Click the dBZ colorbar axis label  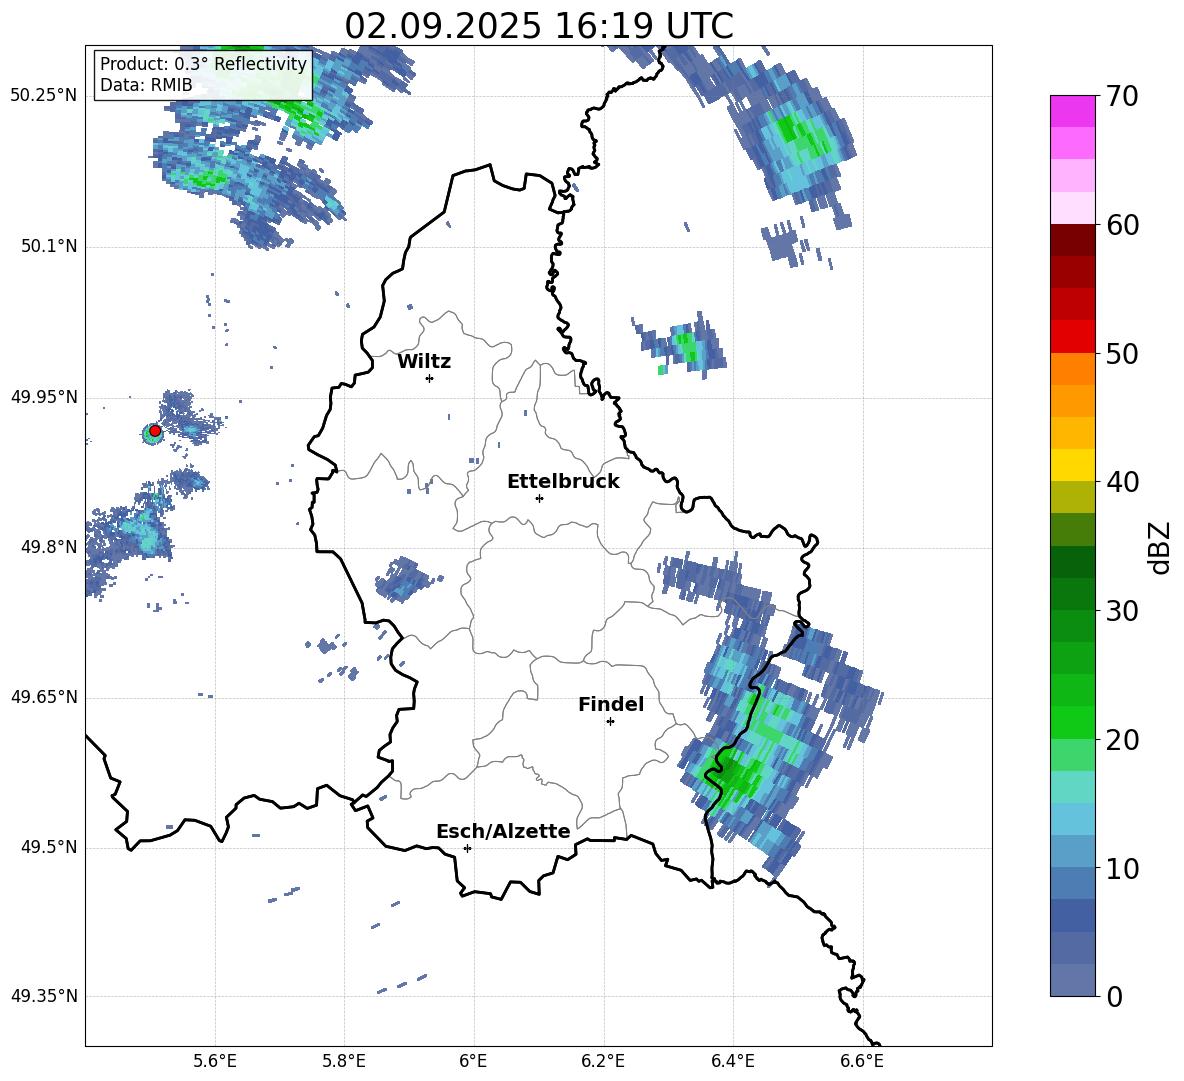coord(1160,547)
